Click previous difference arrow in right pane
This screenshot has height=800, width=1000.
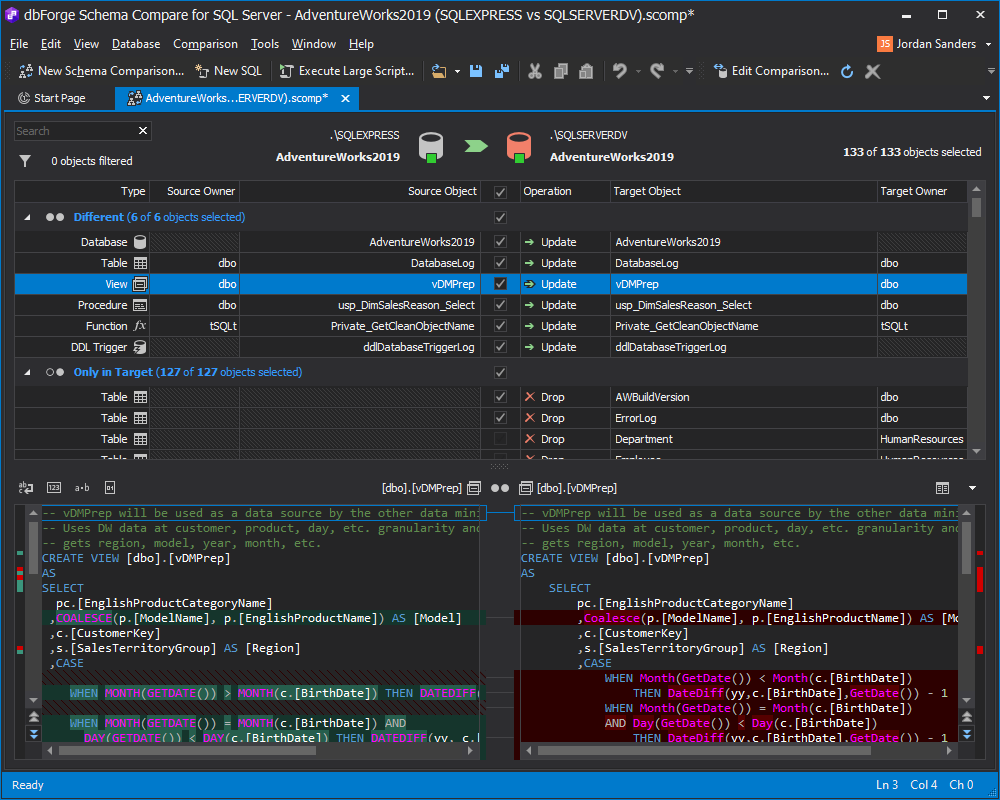point(967,716)
